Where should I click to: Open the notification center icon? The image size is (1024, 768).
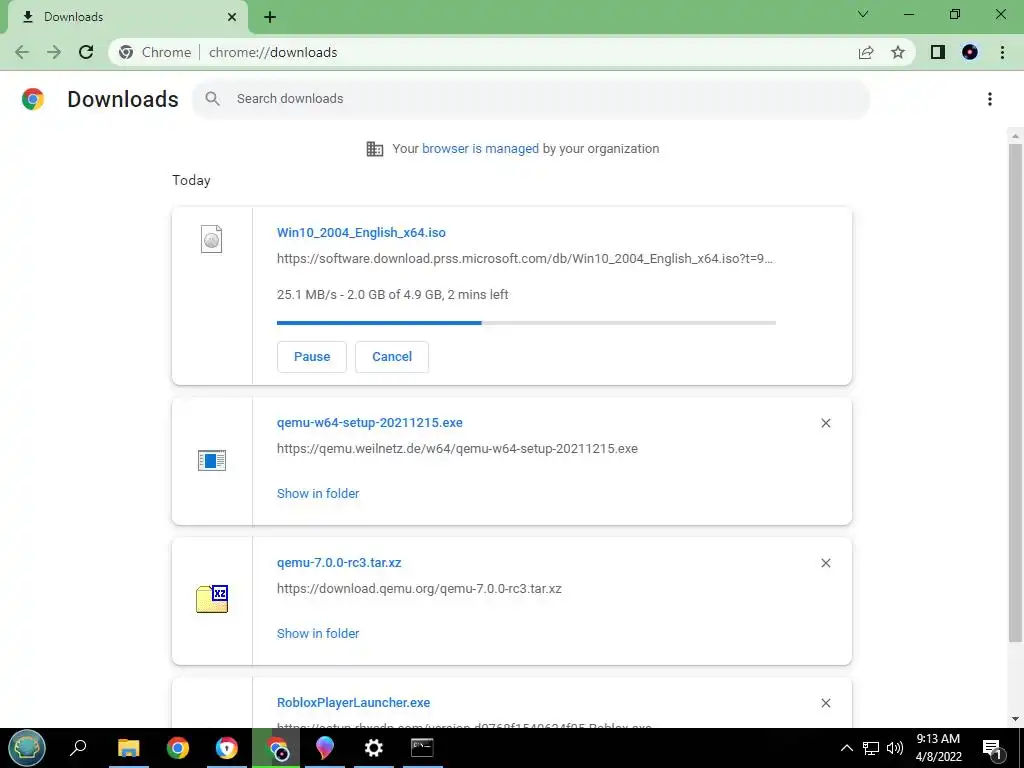[993, 748]
